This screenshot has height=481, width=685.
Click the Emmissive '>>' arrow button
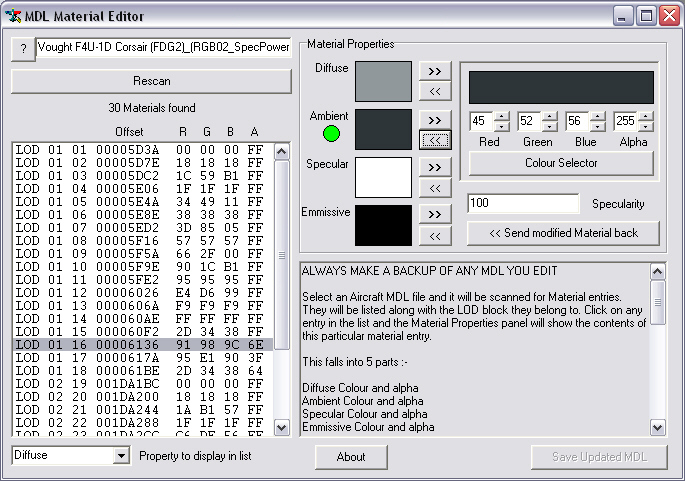coord(434,214)
